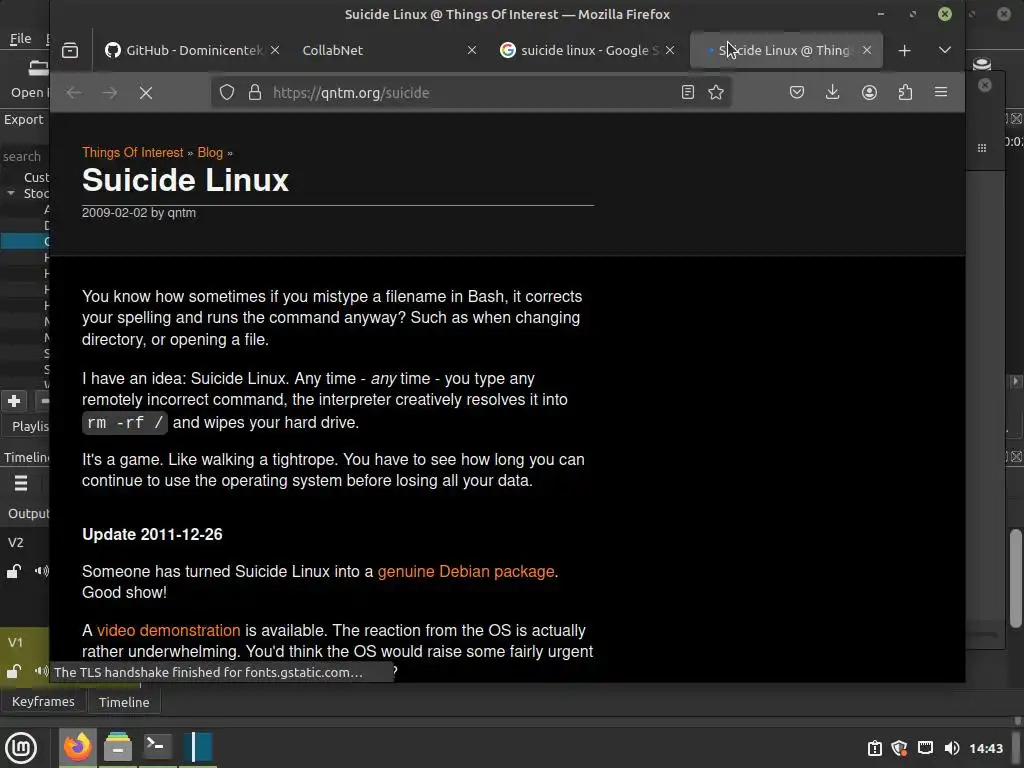View site security padlock info
Screen dimensions: 1024x768
(x=255, y=93)
